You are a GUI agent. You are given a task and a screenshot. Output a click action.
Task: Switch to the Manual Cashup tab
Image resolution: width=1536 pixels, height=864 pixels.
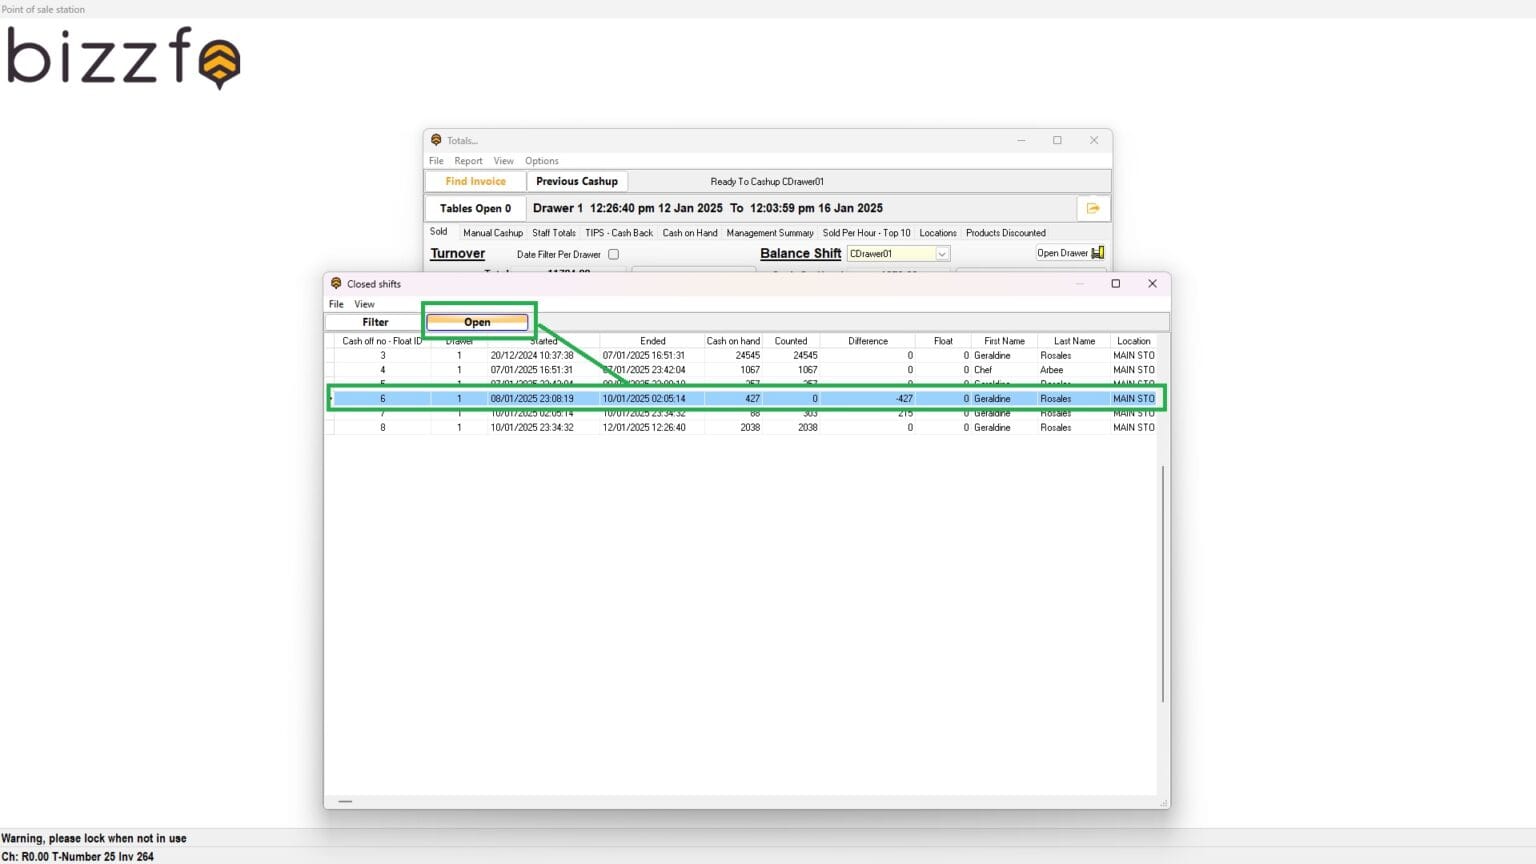click(492, 232)
